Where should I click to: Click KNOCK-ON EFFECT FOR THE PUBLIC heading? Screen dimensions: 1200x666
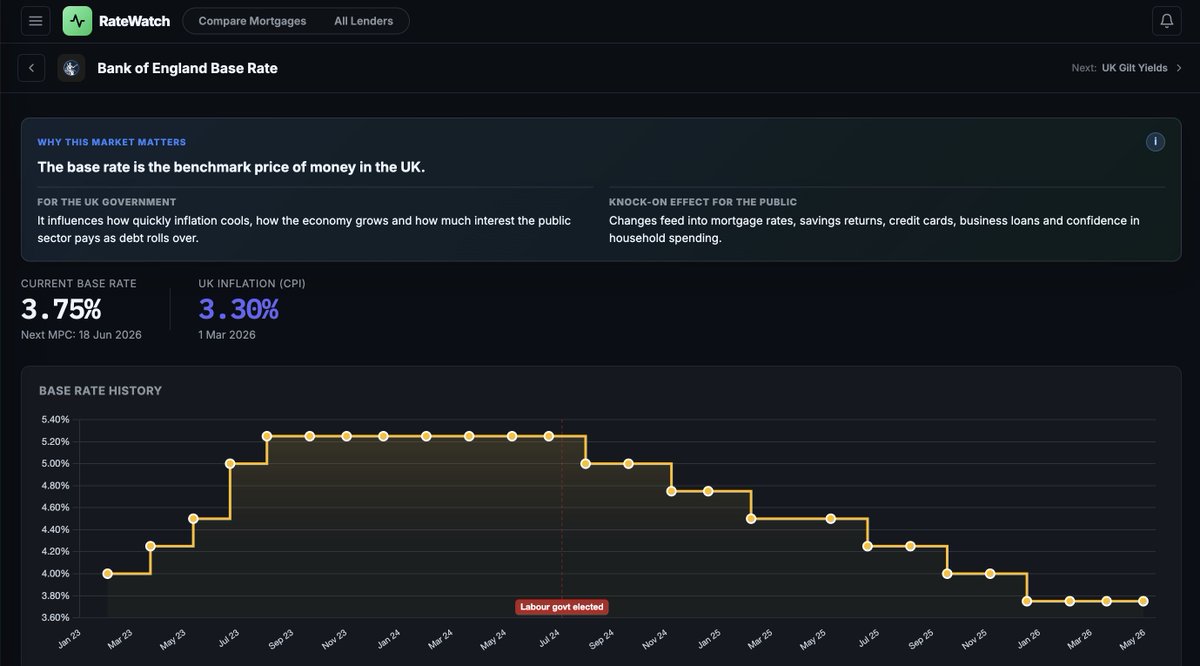pyautogui.click(x=703, y=202)
